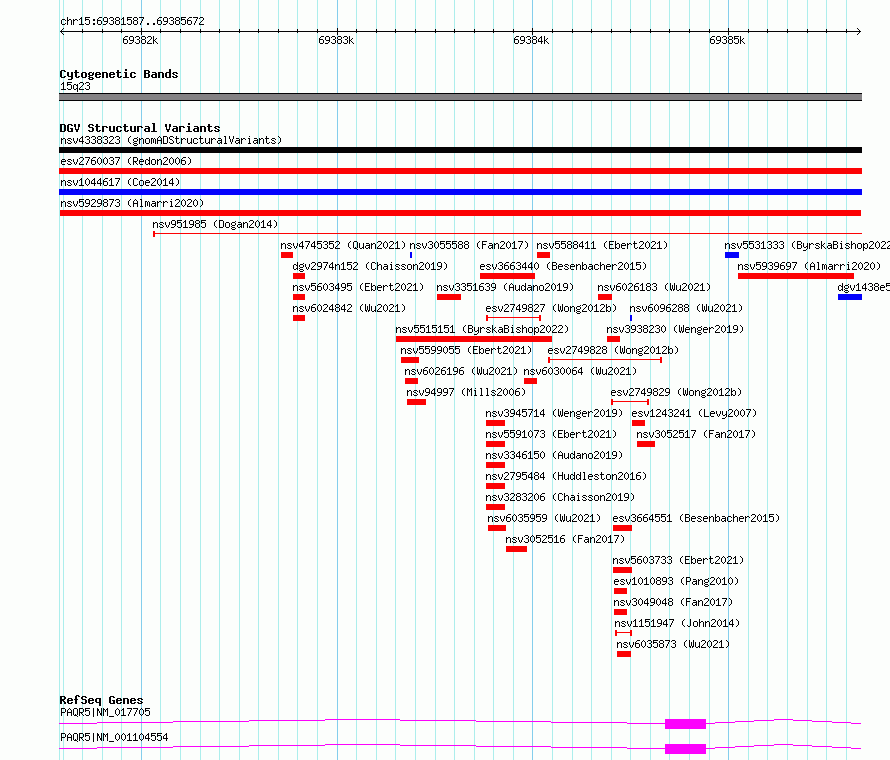This screenshot has height=760, width=890.
Task: Click nsv6035959 (Wu2021) label
Action: (x=544, y=518)
